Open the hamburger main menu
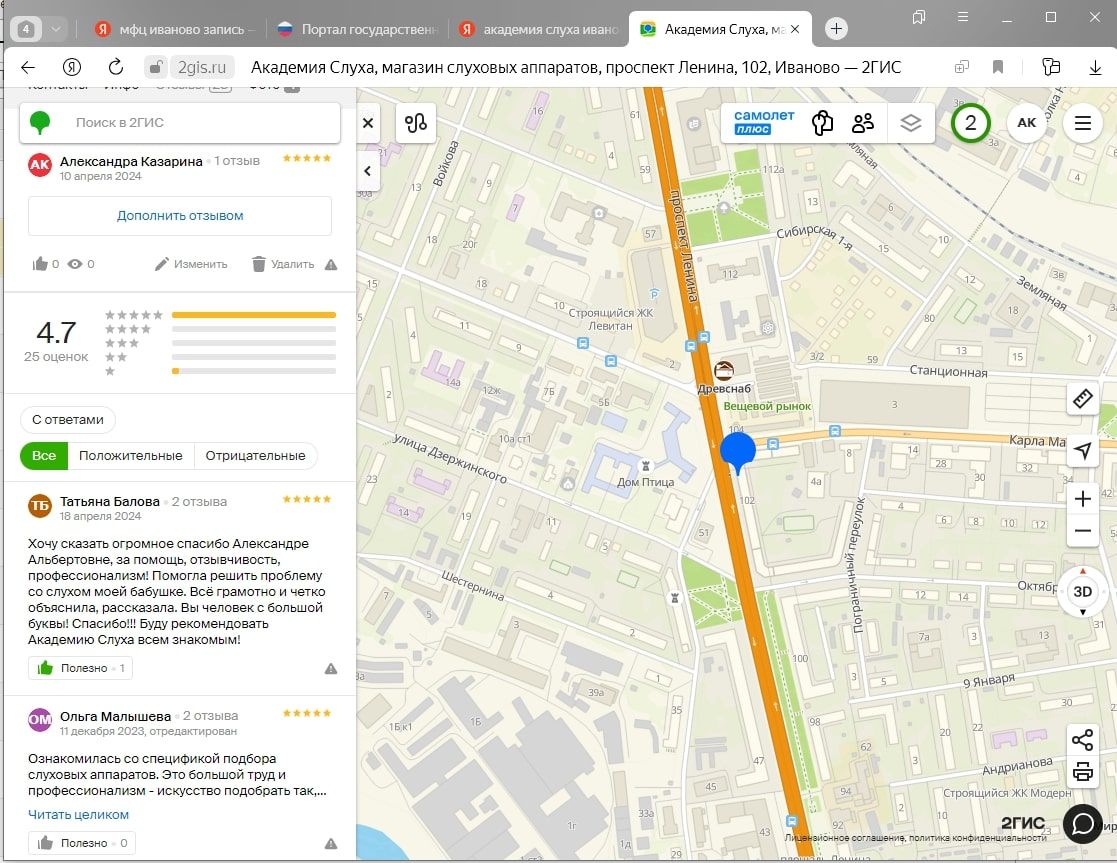Screen dimensions: 1117x863 pos(1082,123)
